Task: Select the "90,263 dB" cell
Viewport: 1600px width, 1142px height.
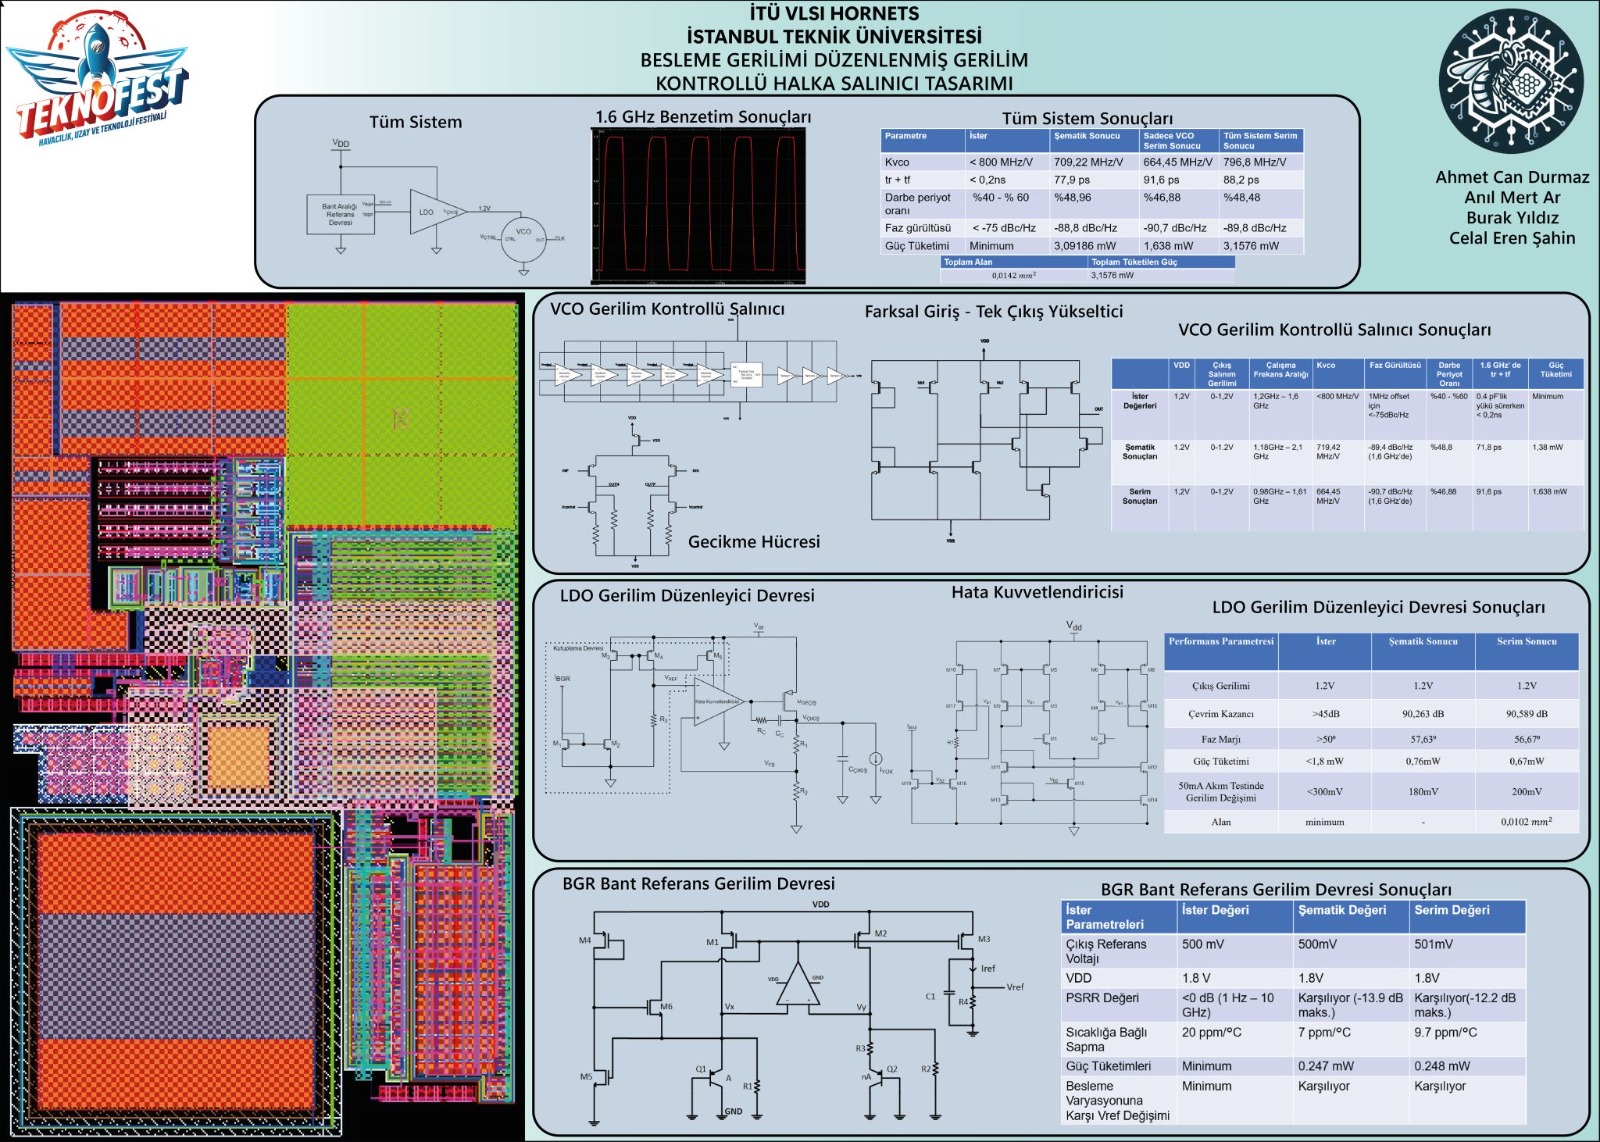Action: (1422, 714)
